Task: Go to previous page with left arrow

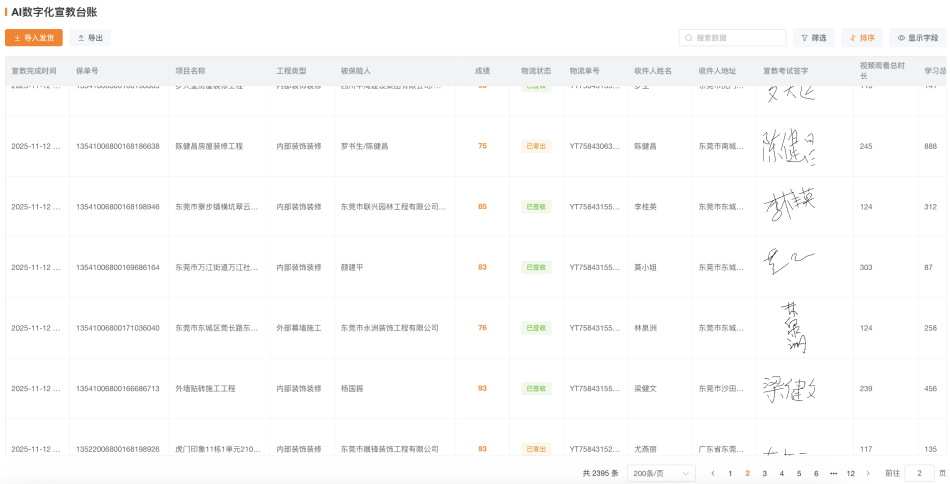Action: 713,473
